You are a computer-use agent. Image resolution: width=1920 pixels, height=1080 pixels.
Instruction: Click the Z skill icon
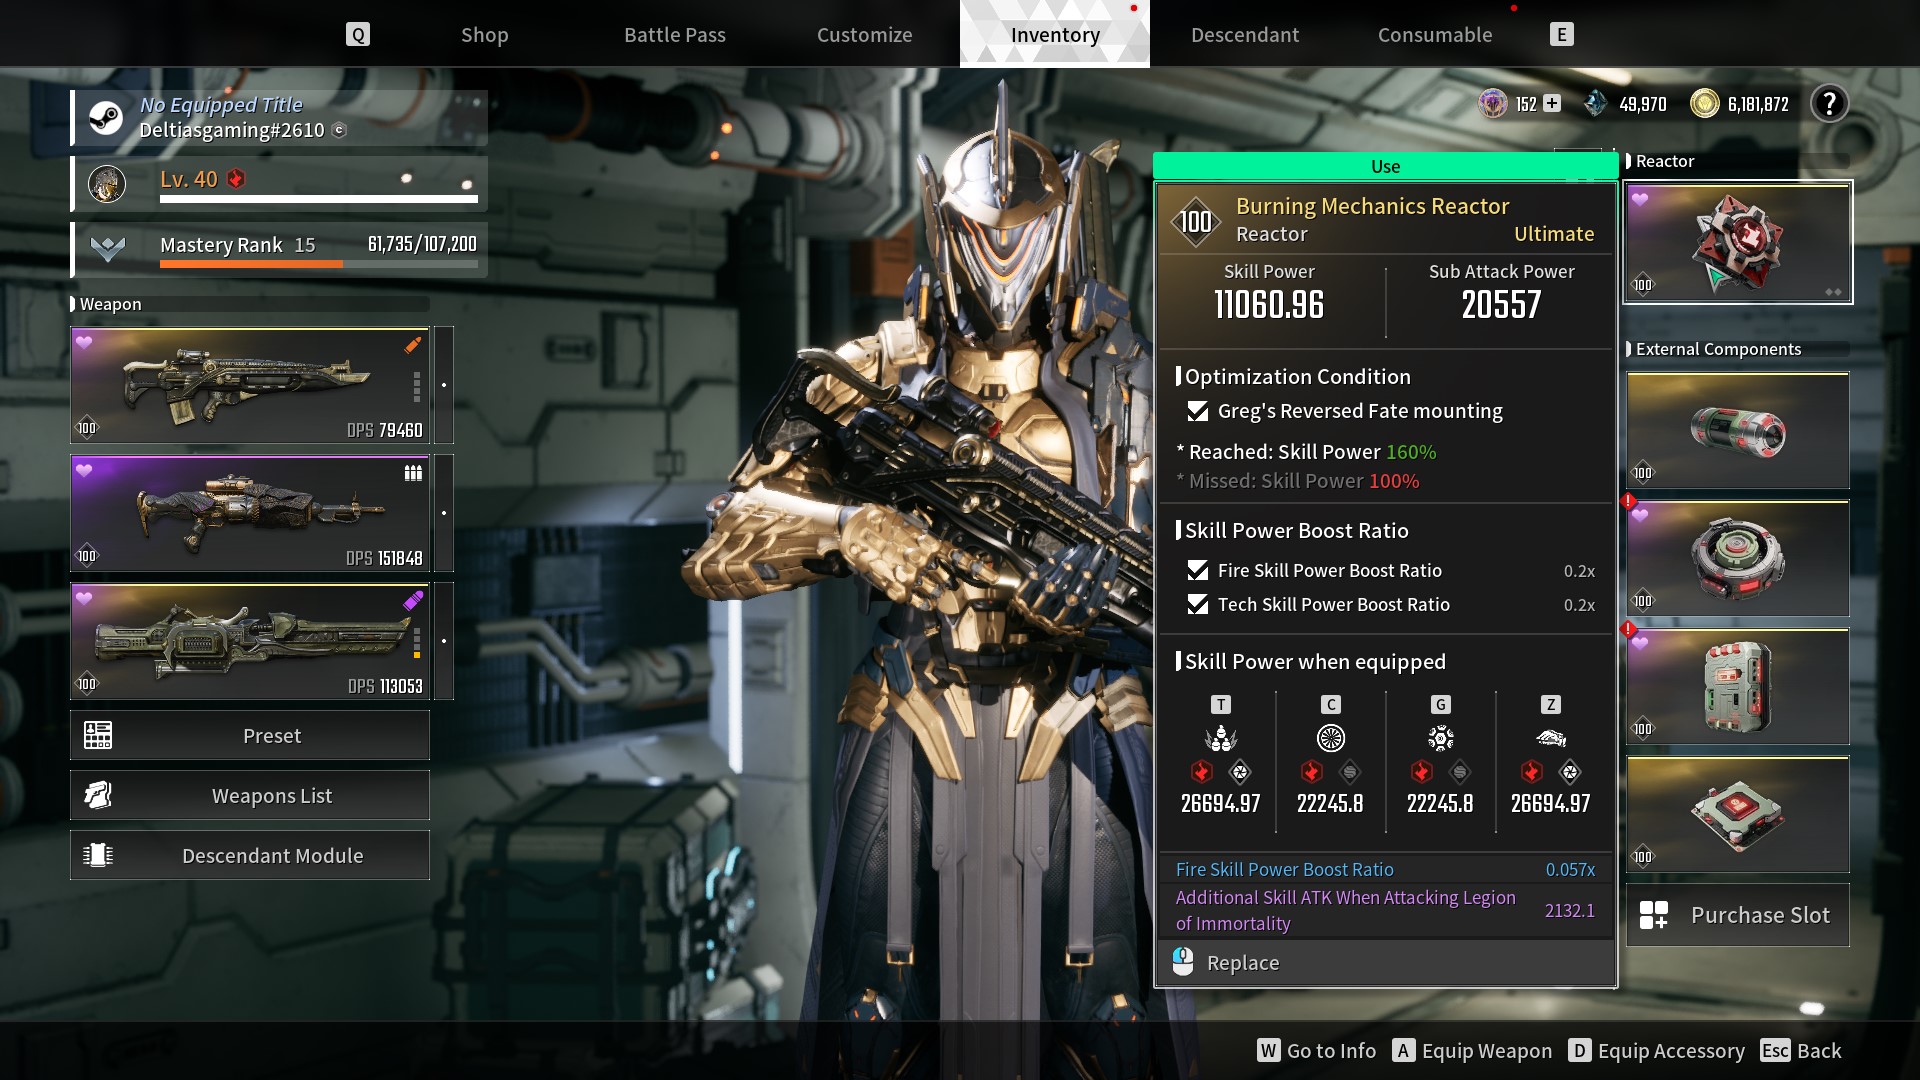(x=1551, y=739)
